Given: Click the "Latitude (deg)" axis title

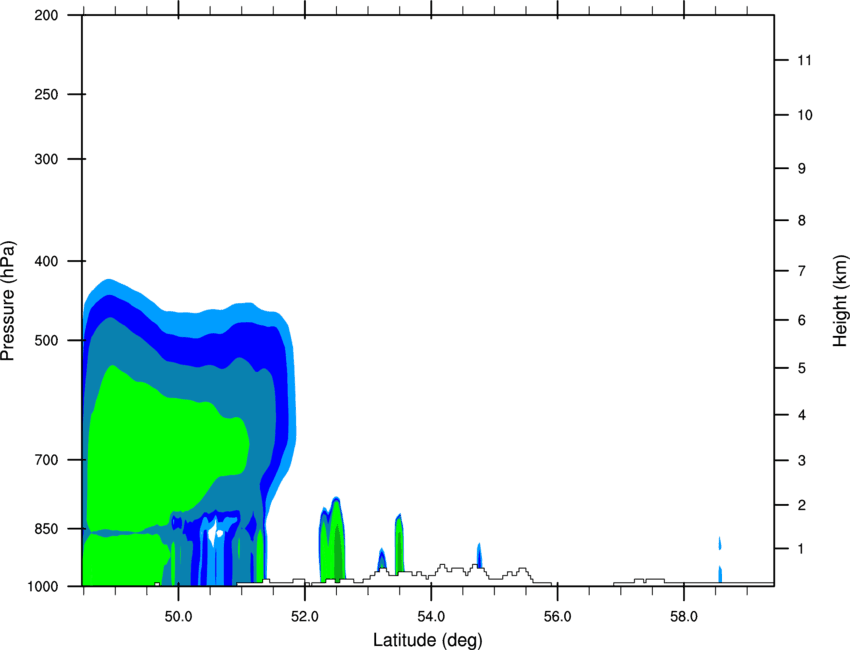Looking at the screenshot, I should (427, 640).
